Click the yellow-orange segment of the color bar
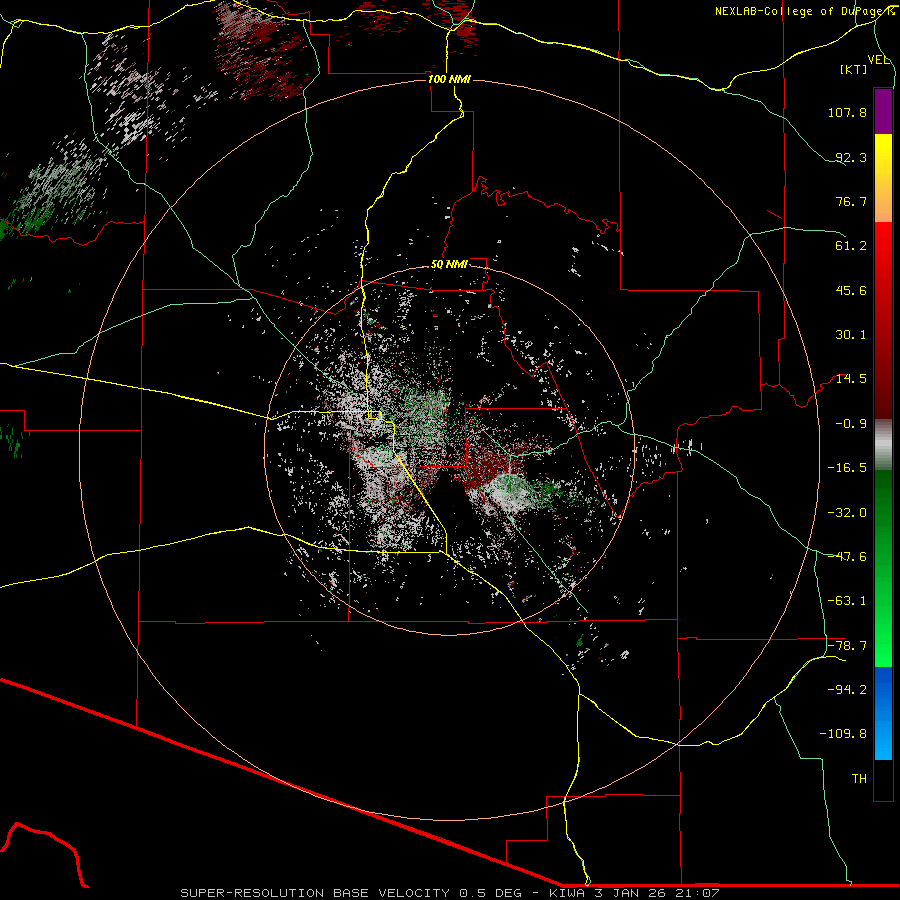 [x=883, y=178]
